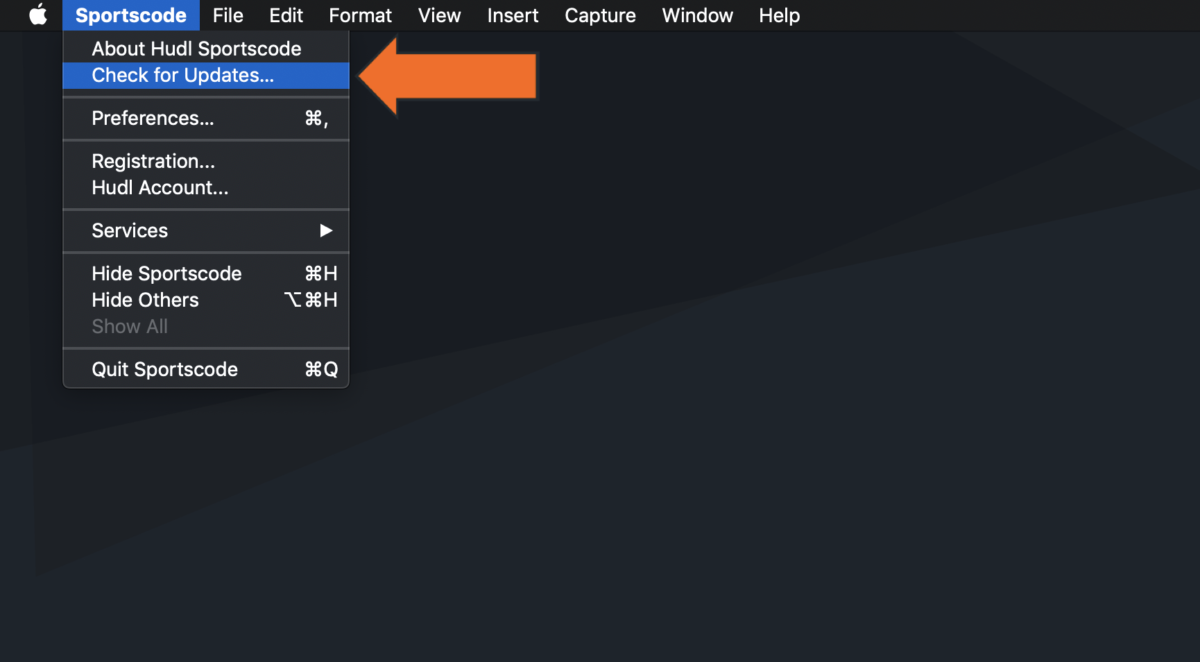Open the File menu
The width and height of the screenshot is (1200, 662).
228,15
